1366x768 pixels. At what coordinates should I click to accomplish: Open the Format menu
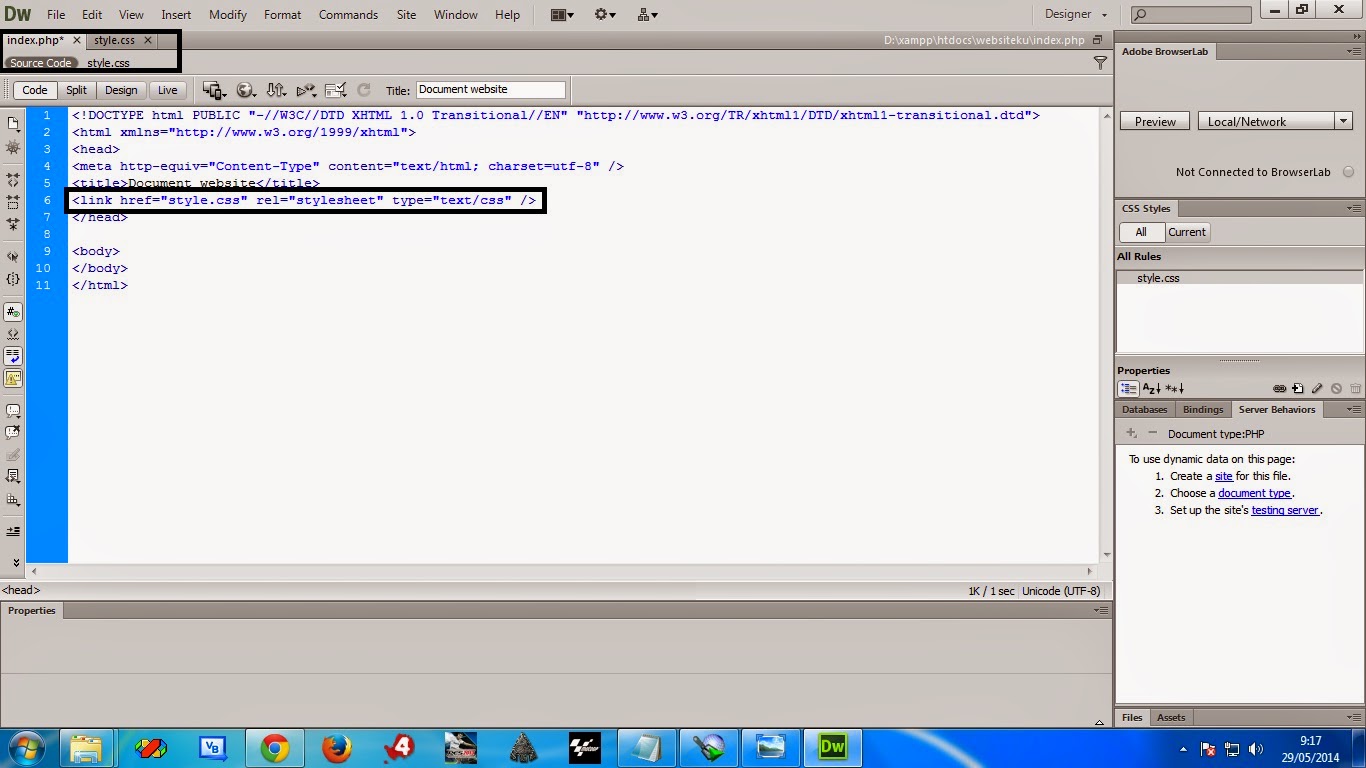282,15
